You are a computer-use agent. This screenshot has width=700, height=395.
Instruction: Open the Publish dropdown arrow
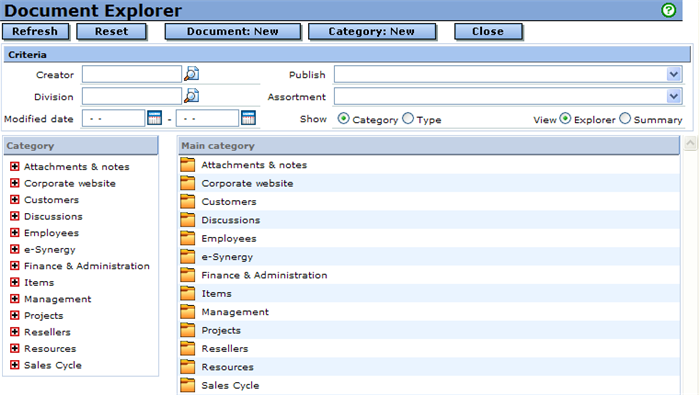click(674, 74)
